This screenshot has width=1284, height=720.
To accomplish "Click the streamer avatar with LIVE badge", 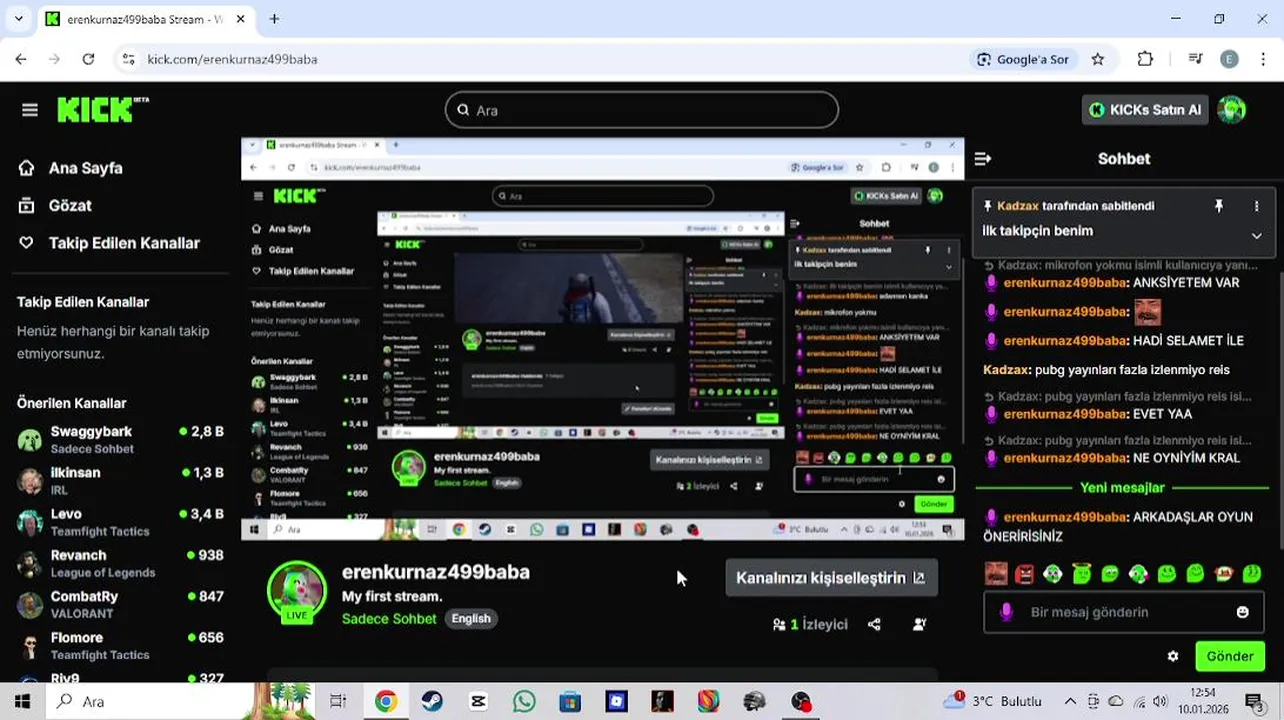I will pos(297,591).
